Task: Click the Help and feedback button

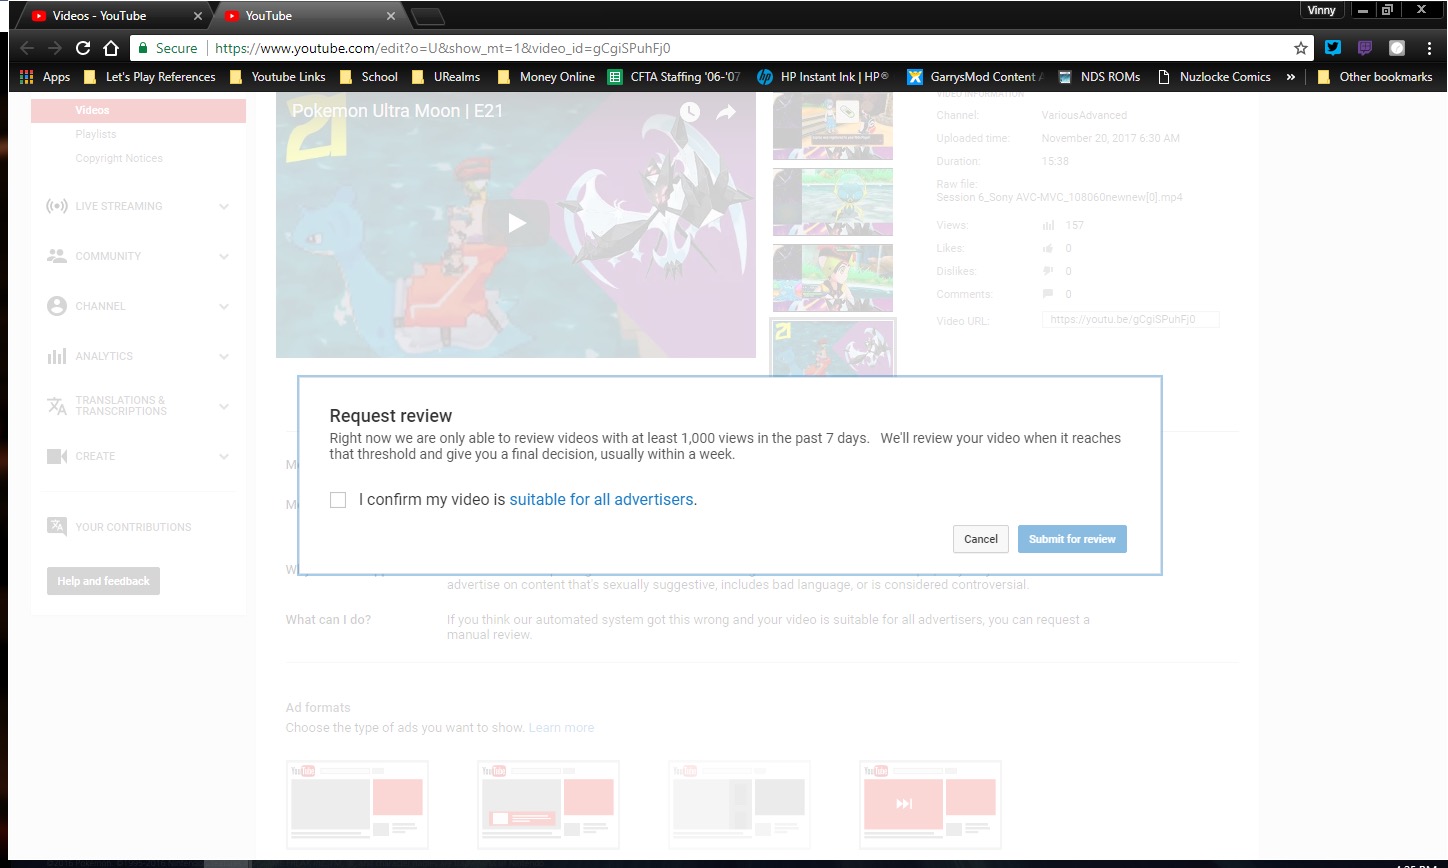Action: (103, 581)
